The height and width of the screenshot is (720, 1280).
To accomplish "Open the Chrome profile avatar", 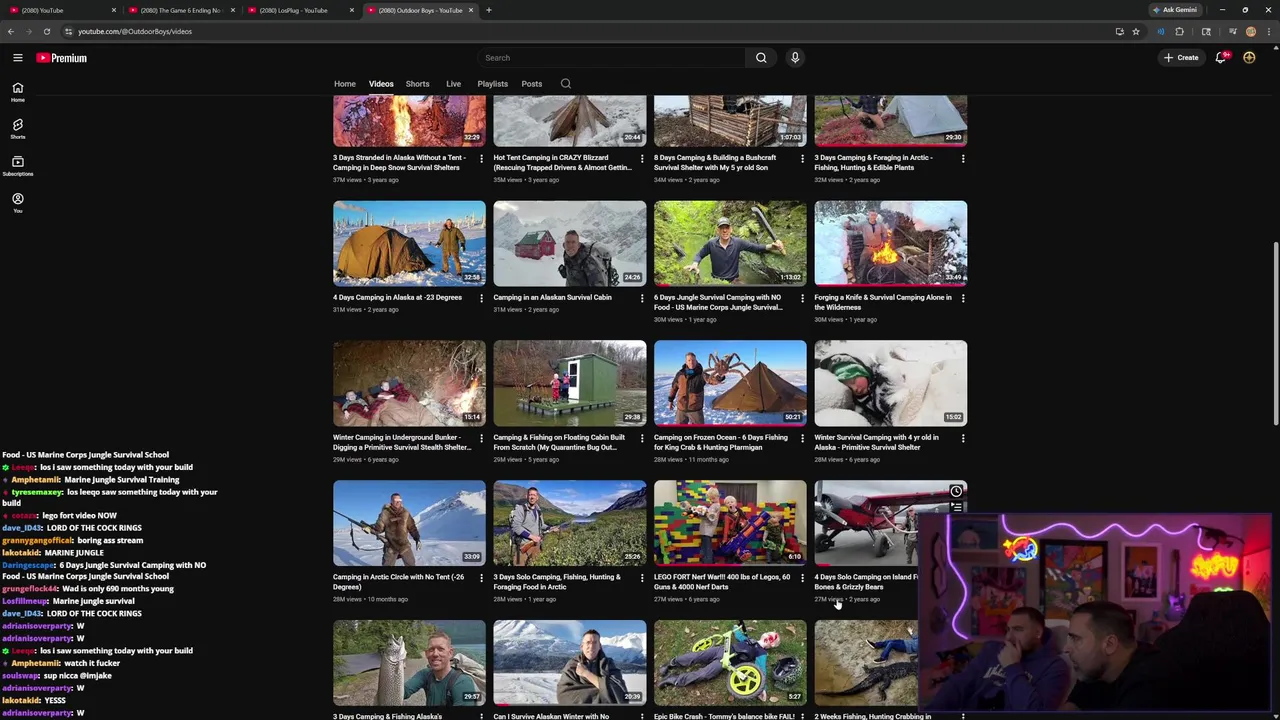I will pos(1251,31).
